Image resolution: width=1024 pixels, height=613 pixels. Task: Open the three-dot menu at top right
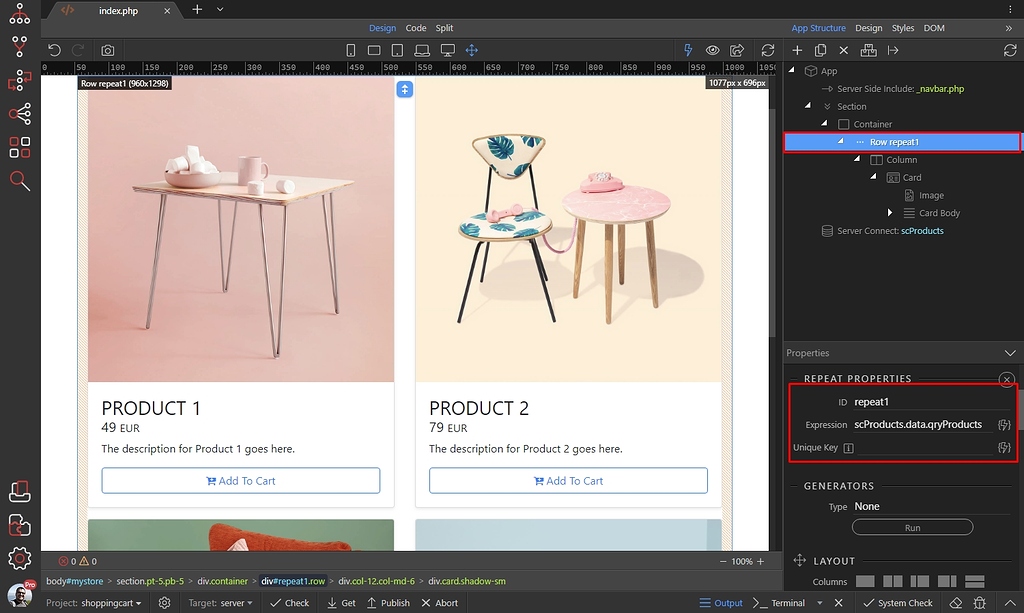pos(1010,9)
